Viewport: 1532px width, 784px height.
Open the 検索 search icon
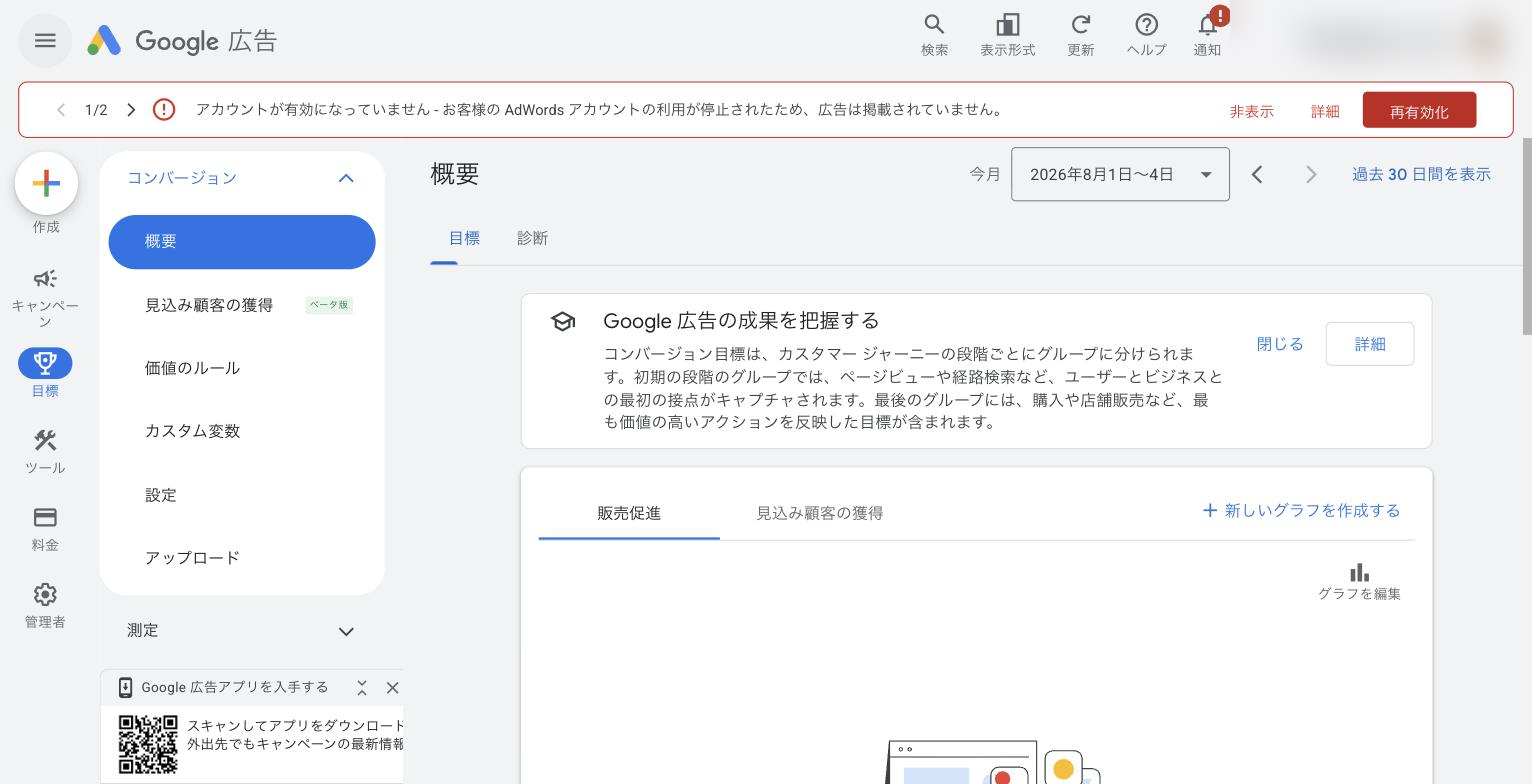[x=934, y=35]
